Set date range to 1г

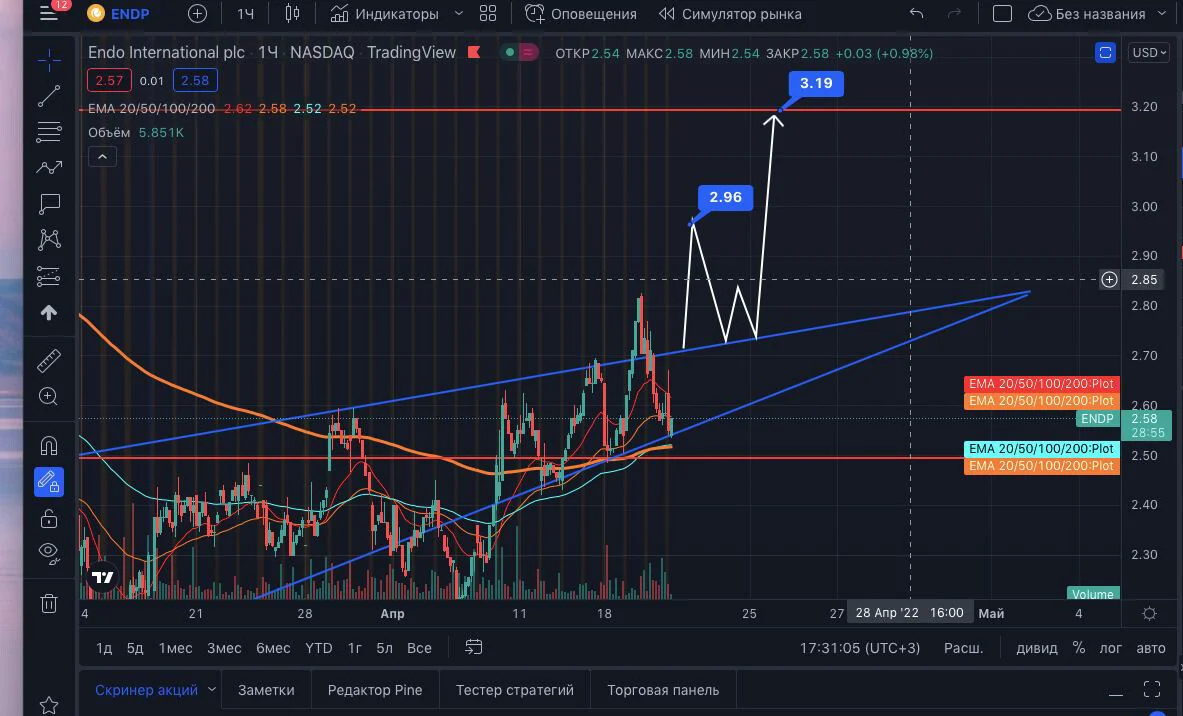(x=355, y=648)
